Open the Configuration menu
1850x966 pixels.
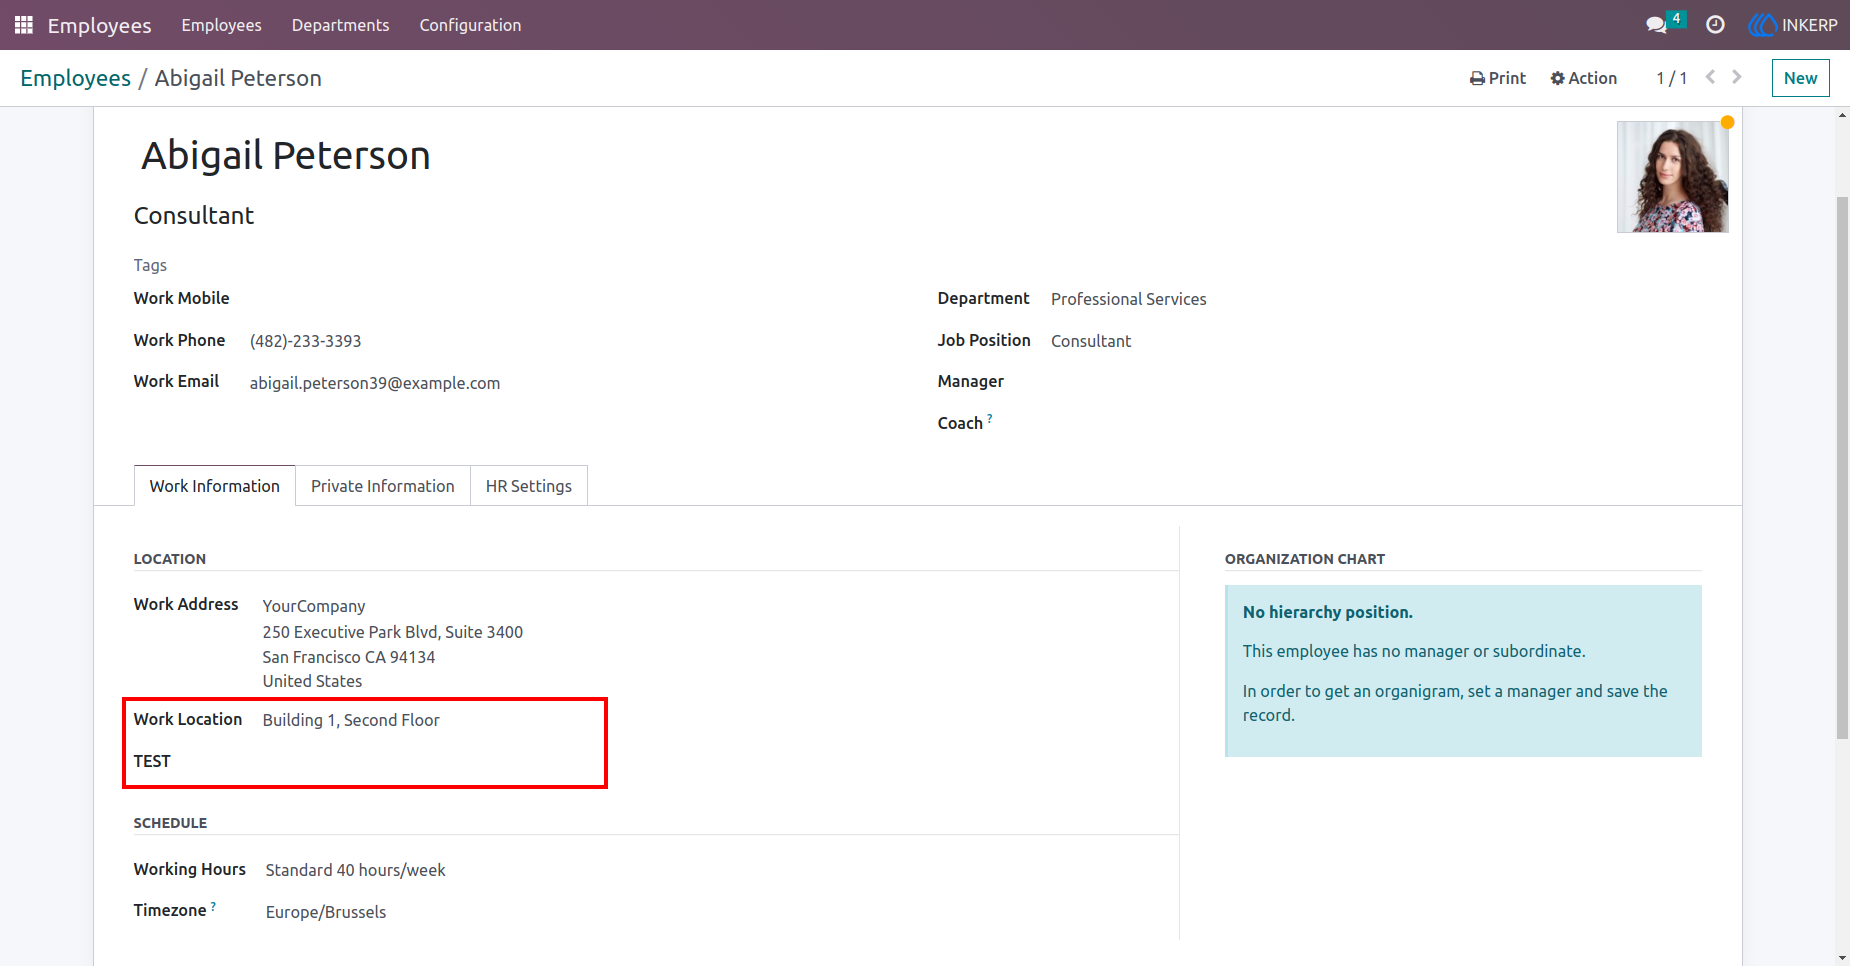[470, 25]
